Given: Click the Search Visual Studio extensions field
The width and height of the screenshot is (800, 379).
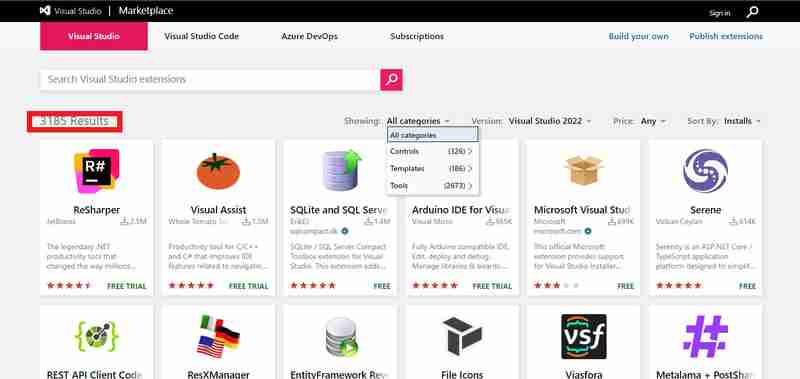Looking at the screenshot, I should 210,80.
